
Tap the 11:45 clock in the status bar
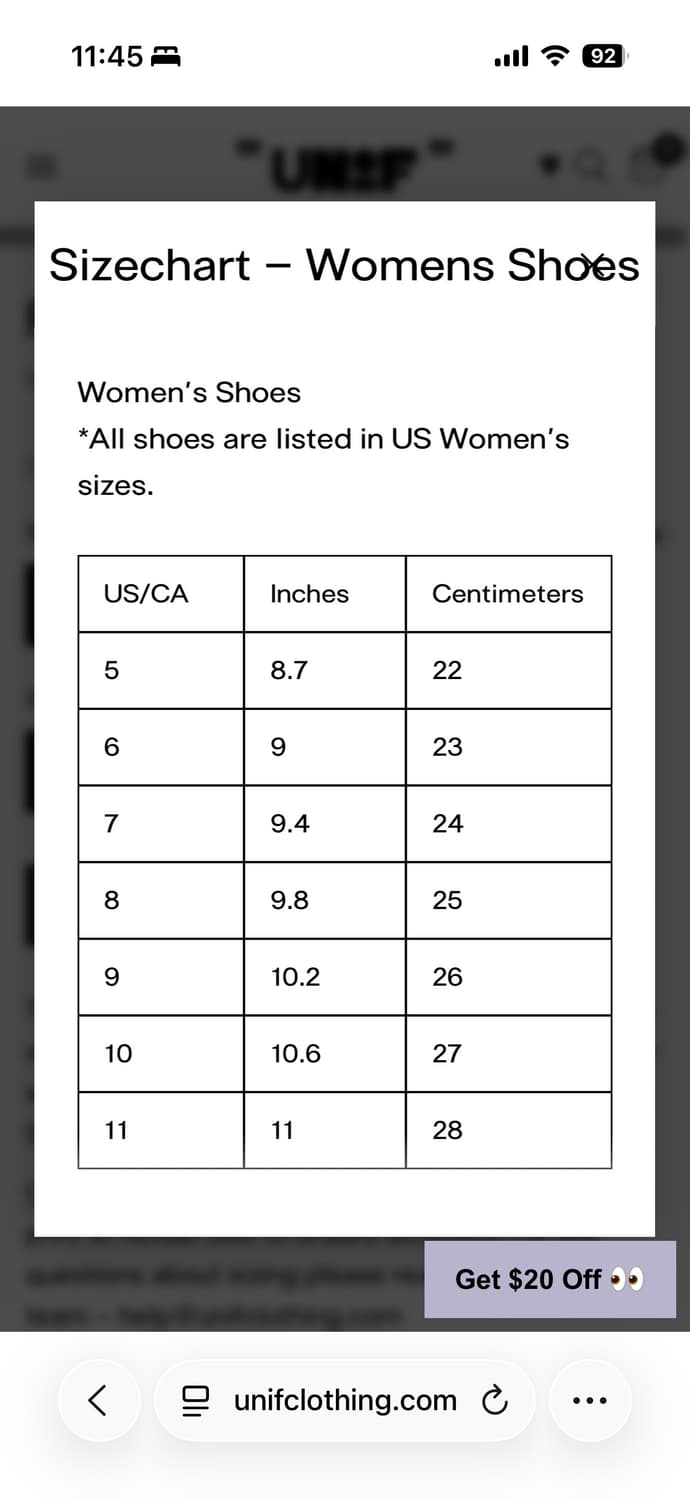[107, 56]
